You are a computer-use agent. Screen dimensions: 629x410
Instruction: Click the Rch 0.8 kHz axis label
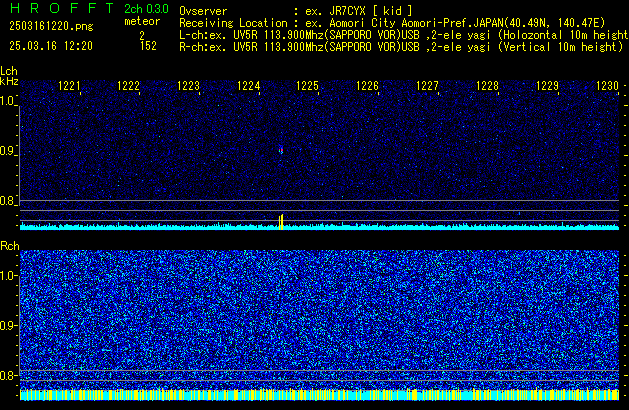(x=8, y=375)
